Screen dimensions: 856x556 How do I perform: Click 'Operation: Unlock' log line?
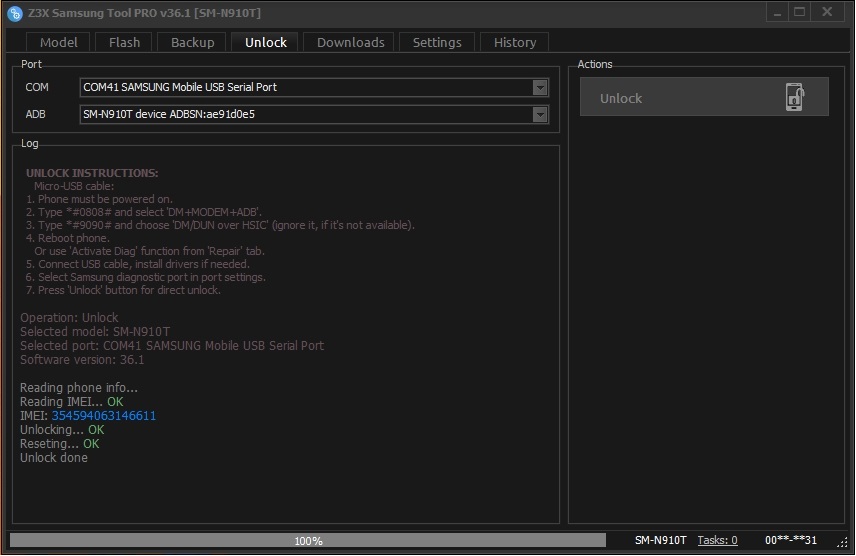coord(69,317)
